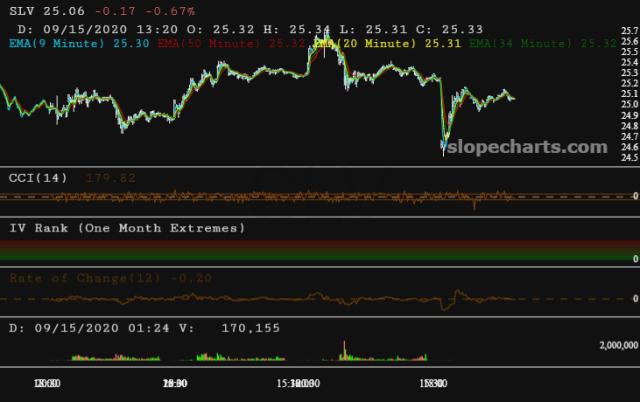
Task: Click the tallest volume spike bar
Action: [x=344, y=351]
